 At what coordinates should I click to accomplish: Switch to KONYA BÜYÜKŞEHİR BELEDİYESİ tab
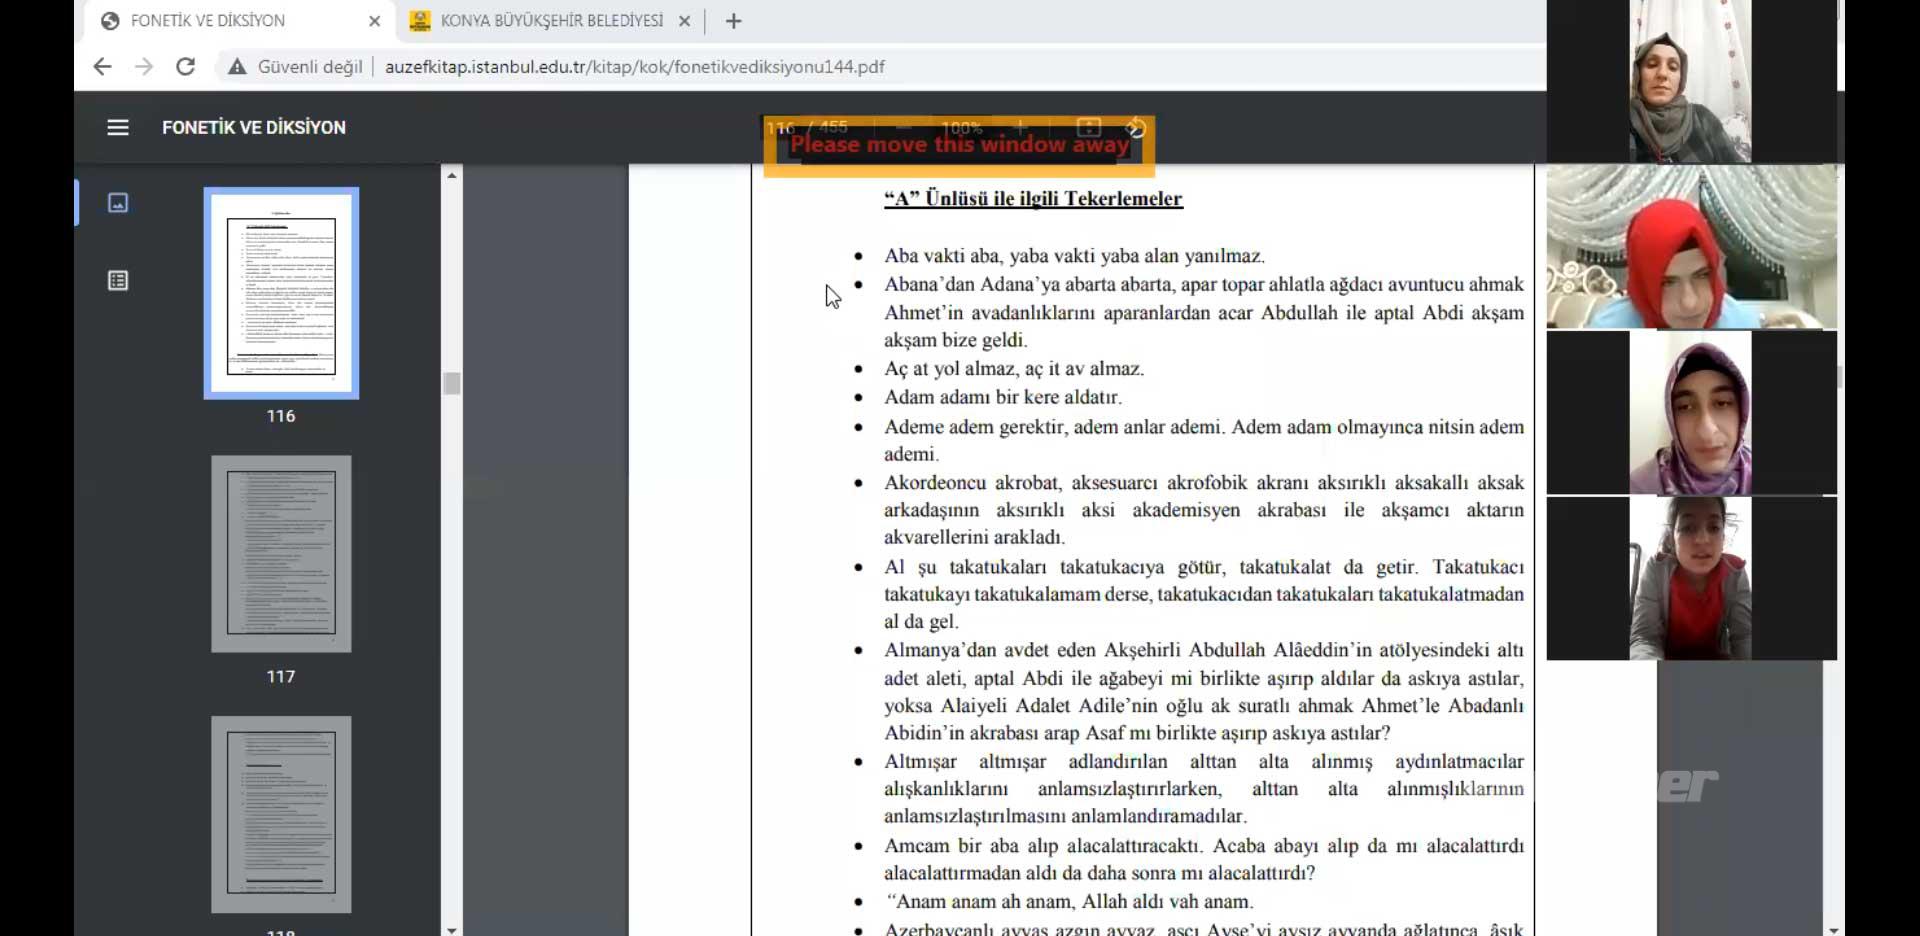(550, 21)
